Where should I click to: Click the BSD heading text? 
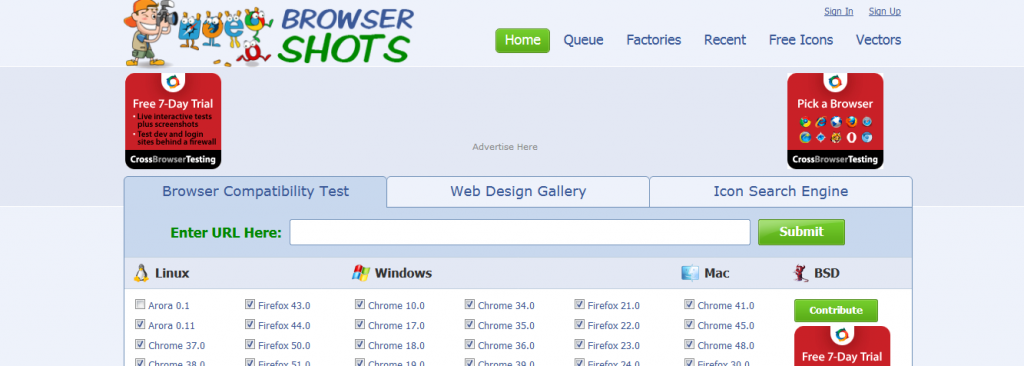827,273
